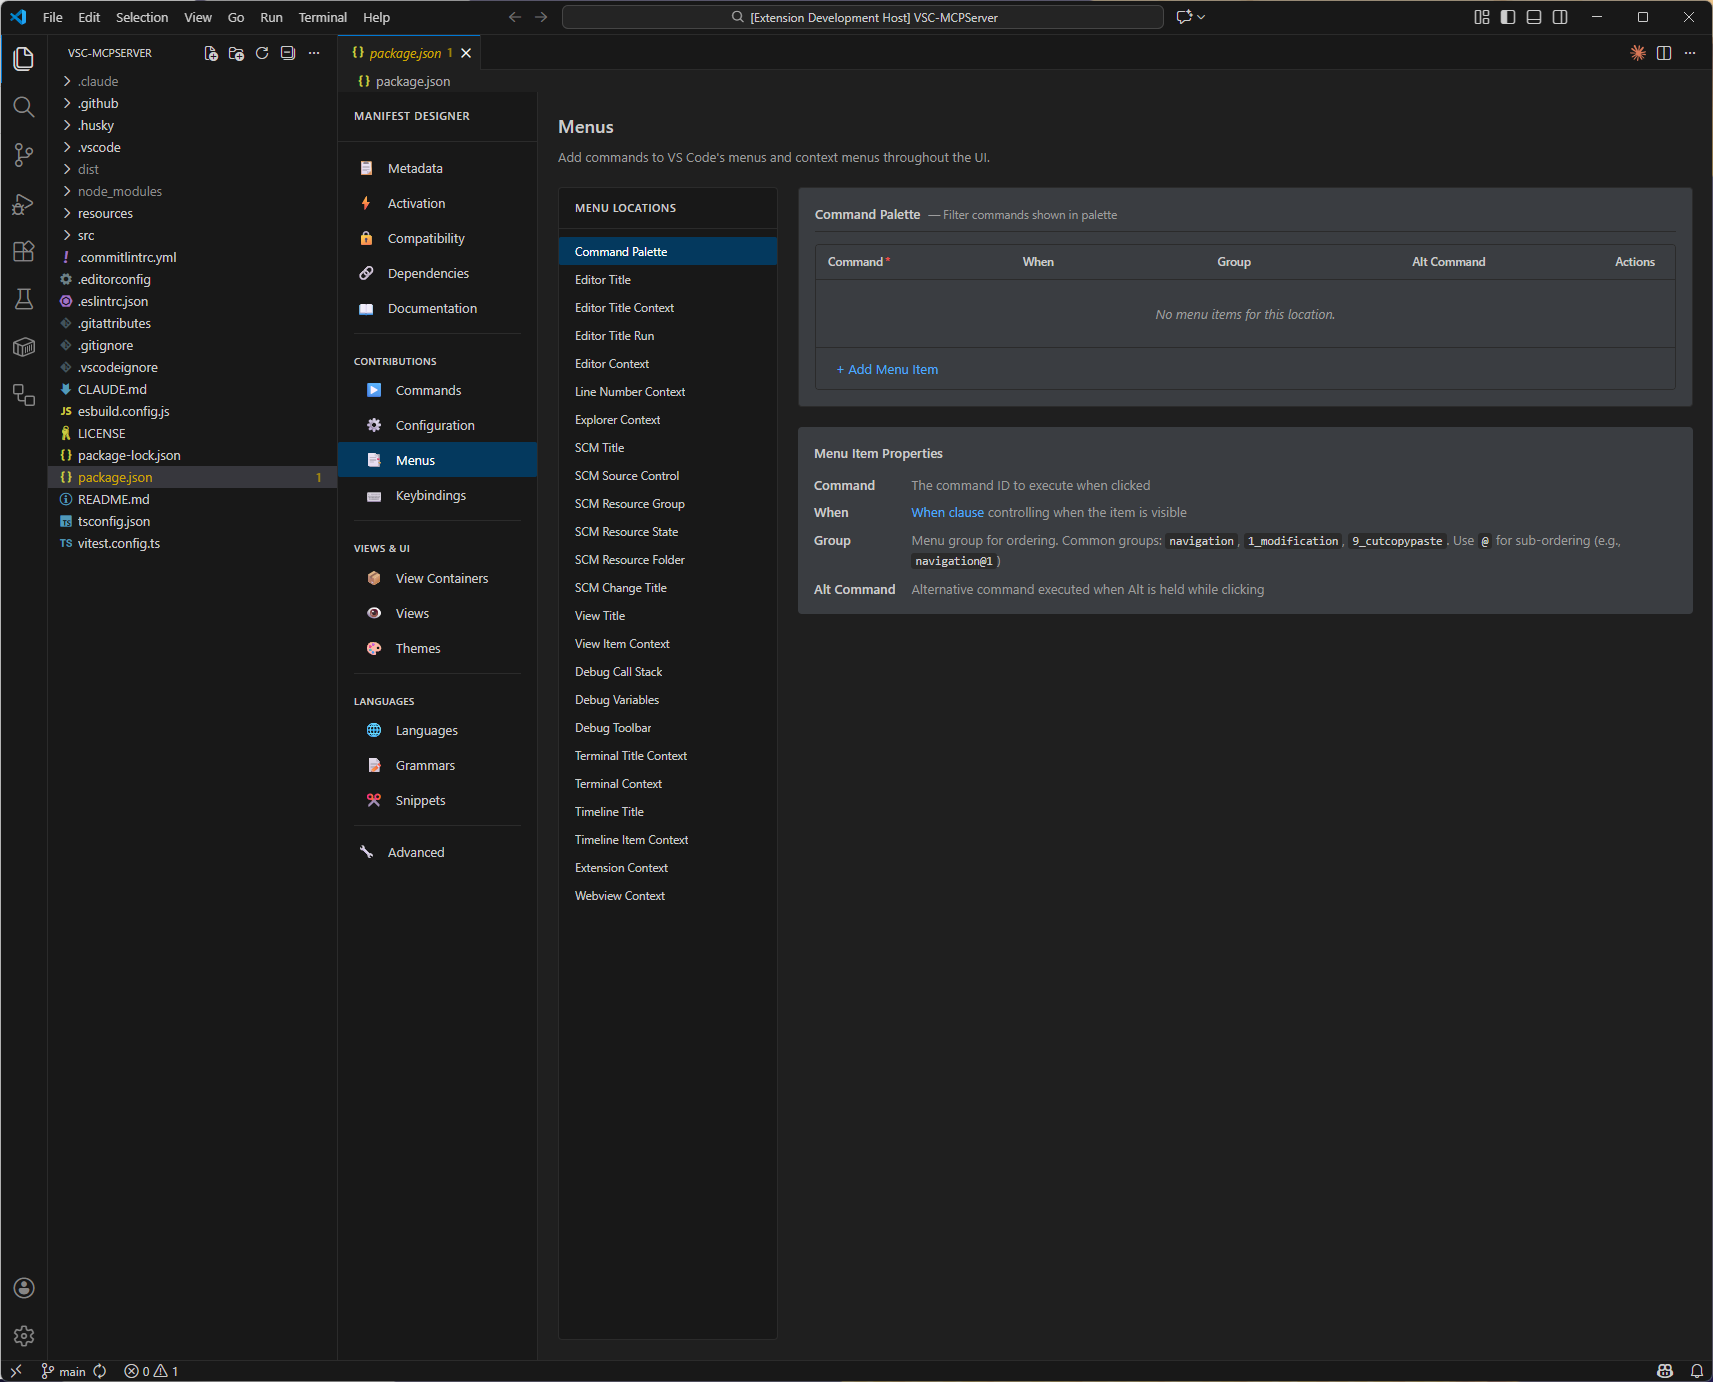This screenshot has height=1382, width=1713.
Task: Select the Explorer Context menu location
Action: click(x=667, y=419)
